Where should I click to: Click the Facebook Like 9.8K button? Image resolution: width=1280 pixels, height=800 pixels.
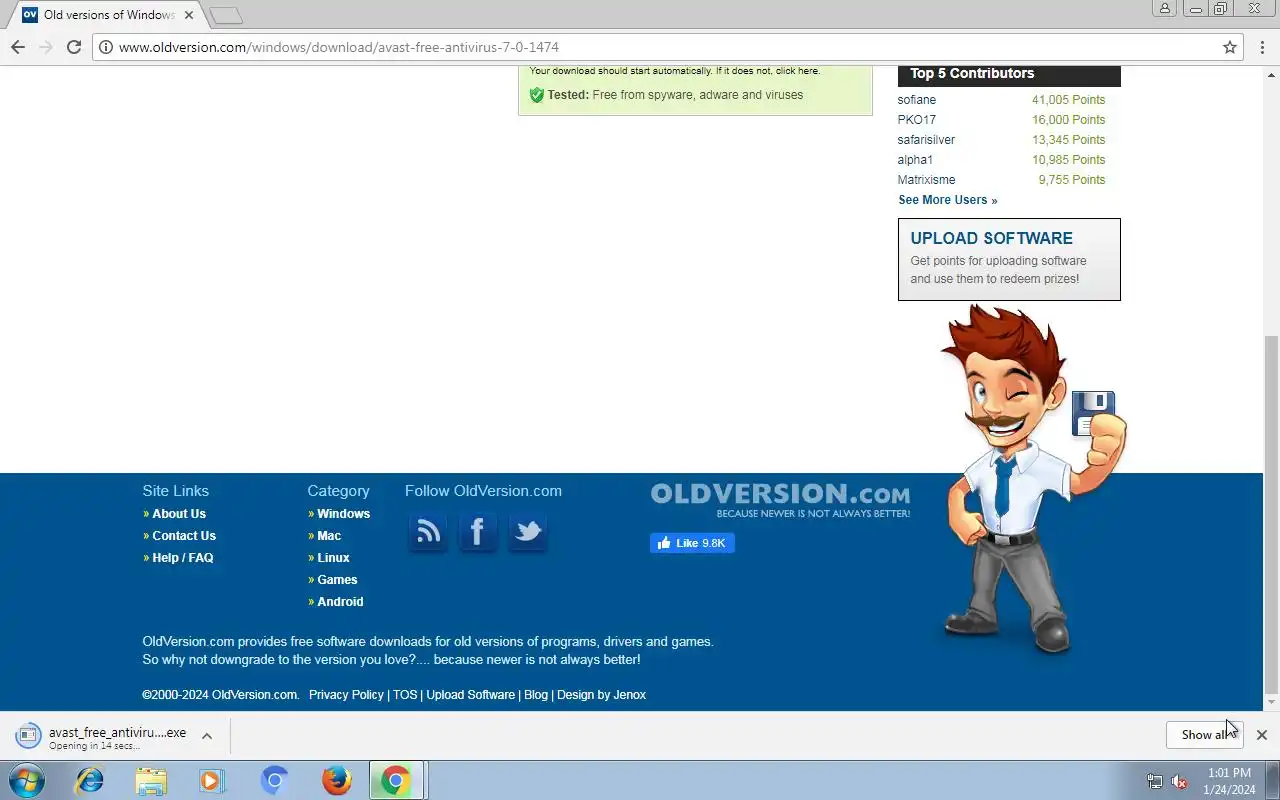[692, 543]
